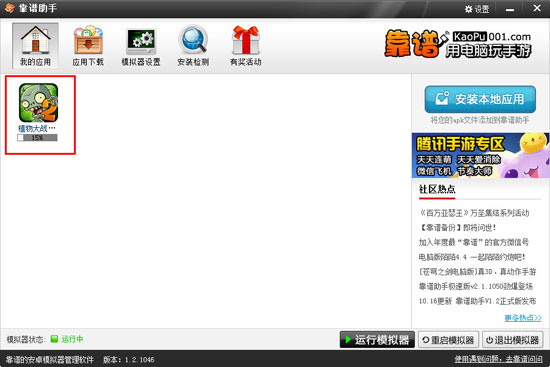Viewport: 550px width, 367px height.
Task: Open 10.16更新 靠谱助手V1.2 news link
Action: point(477,301)
